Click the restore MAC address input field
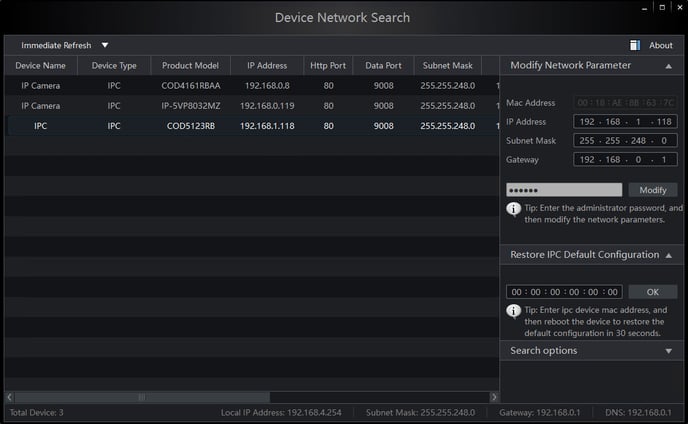The height and width of the screenshot is (424, 688). click(564, 292)
